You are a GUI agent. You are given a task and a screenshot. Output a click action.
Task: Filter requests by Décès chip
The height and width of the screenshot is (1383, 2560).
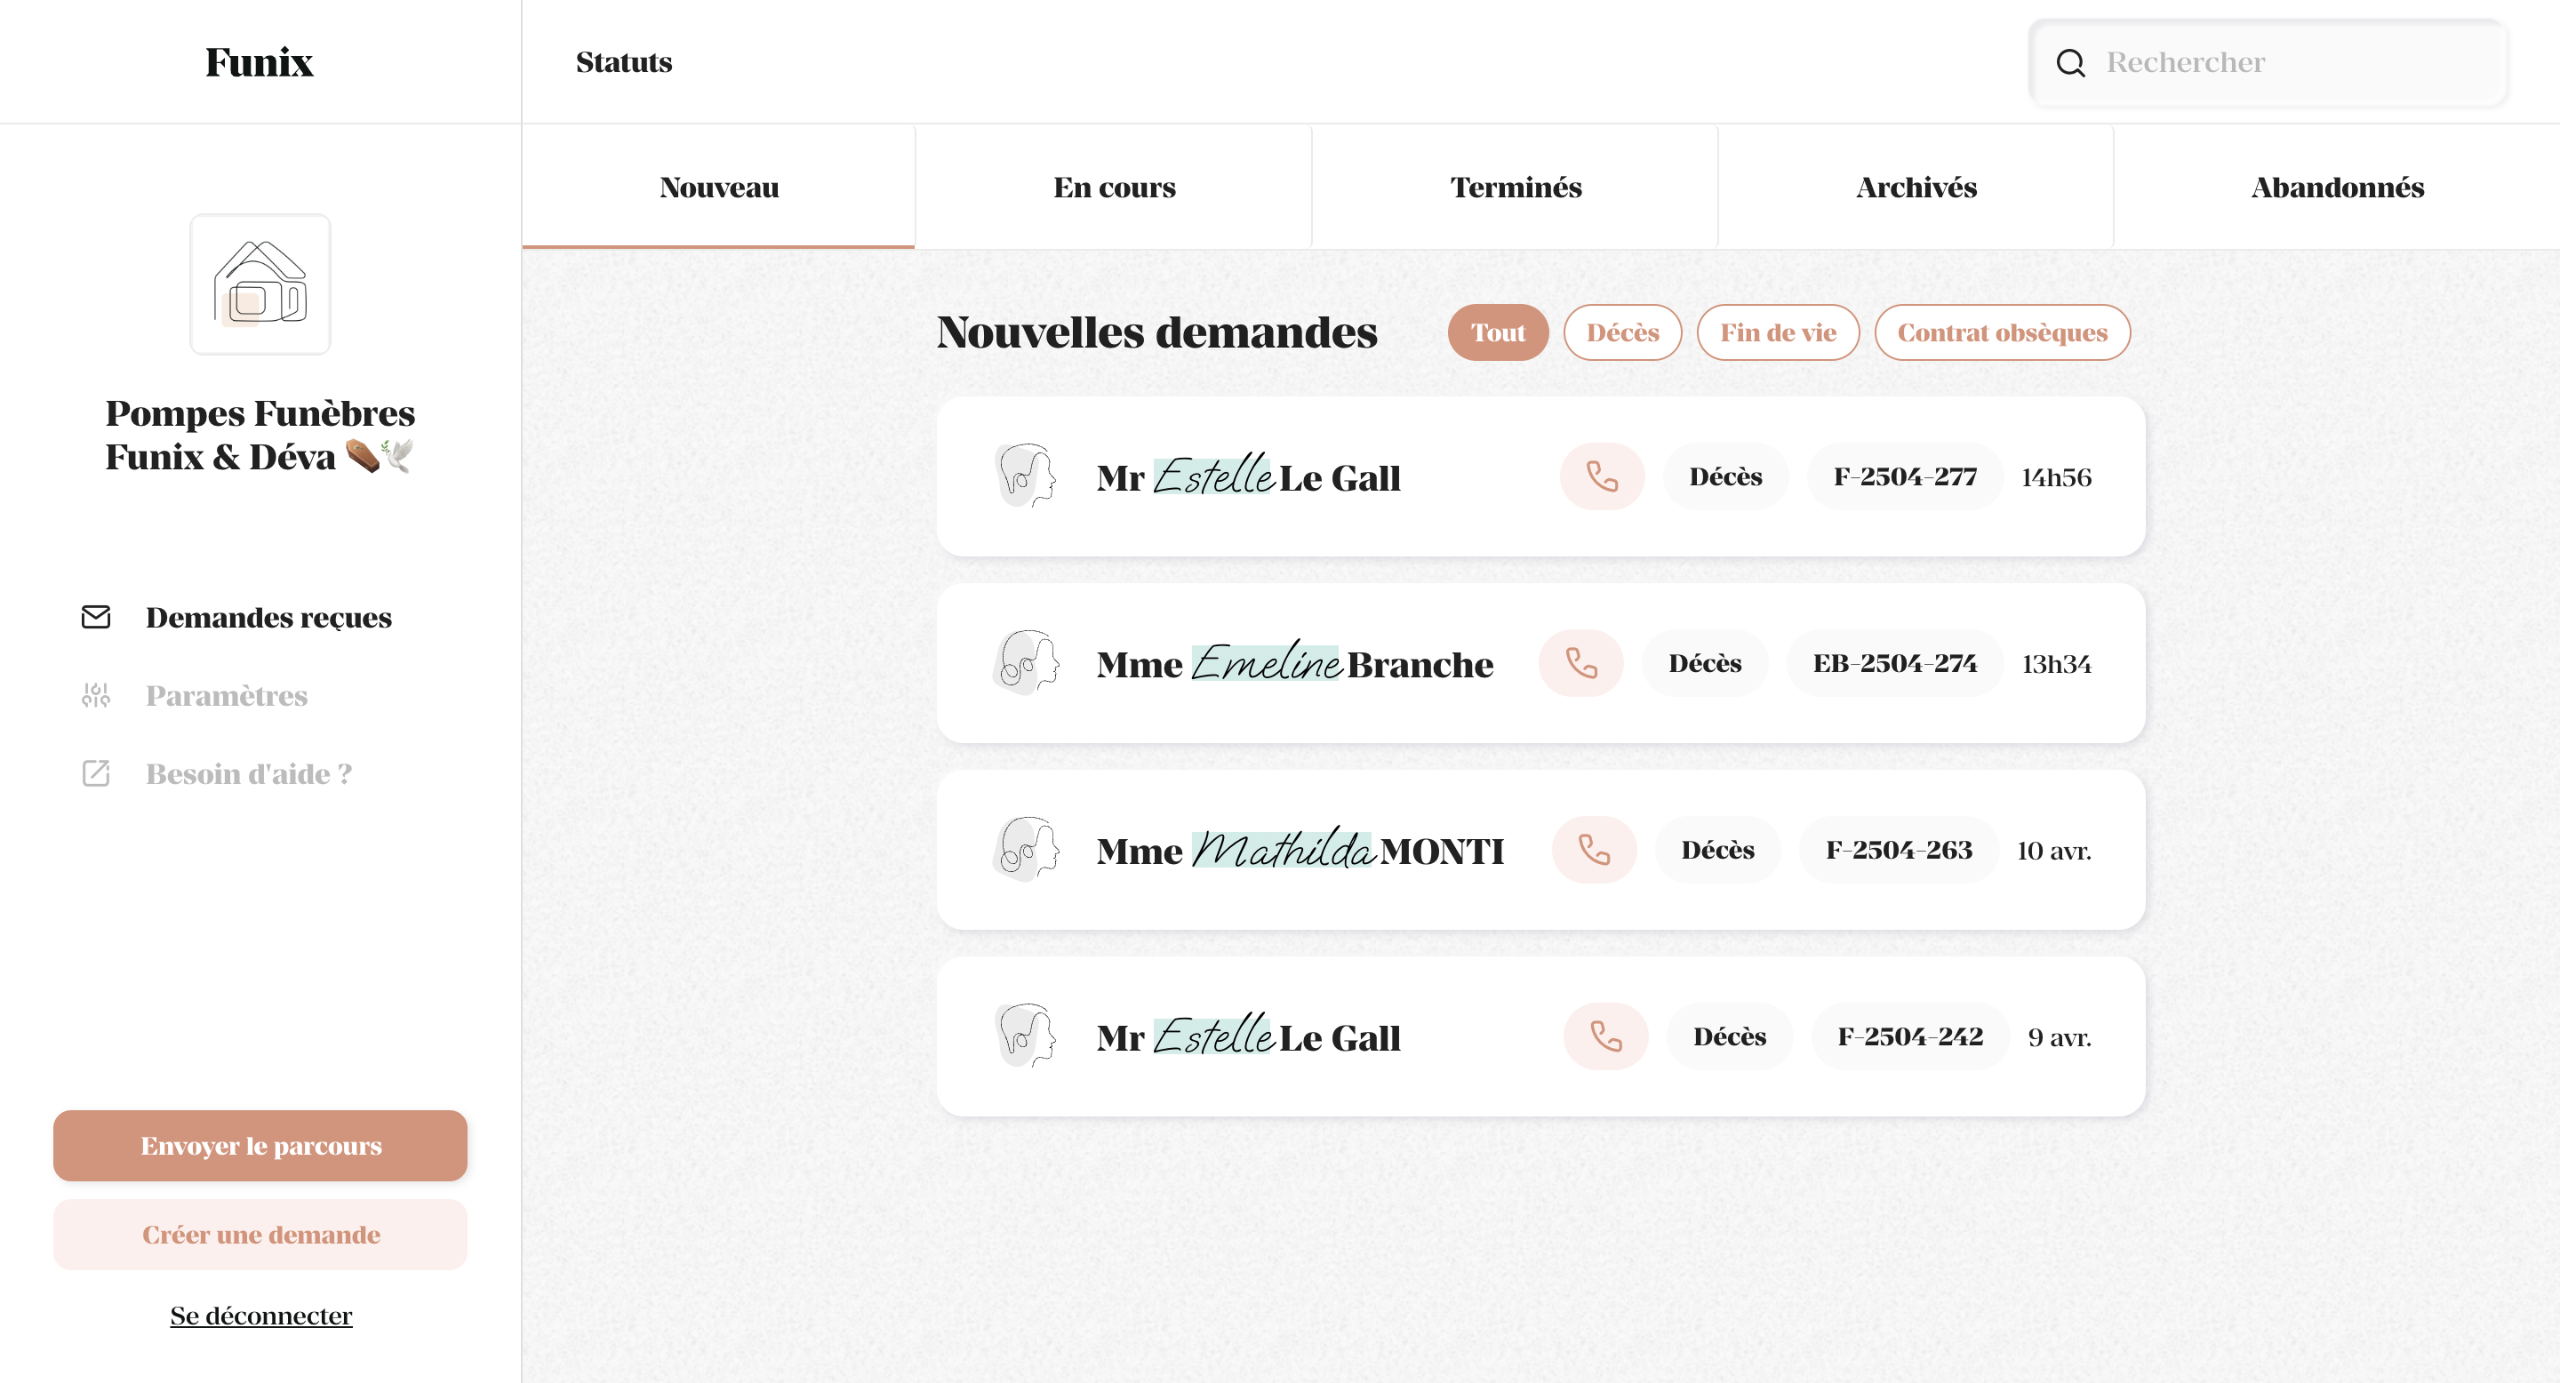point(1622,332)
